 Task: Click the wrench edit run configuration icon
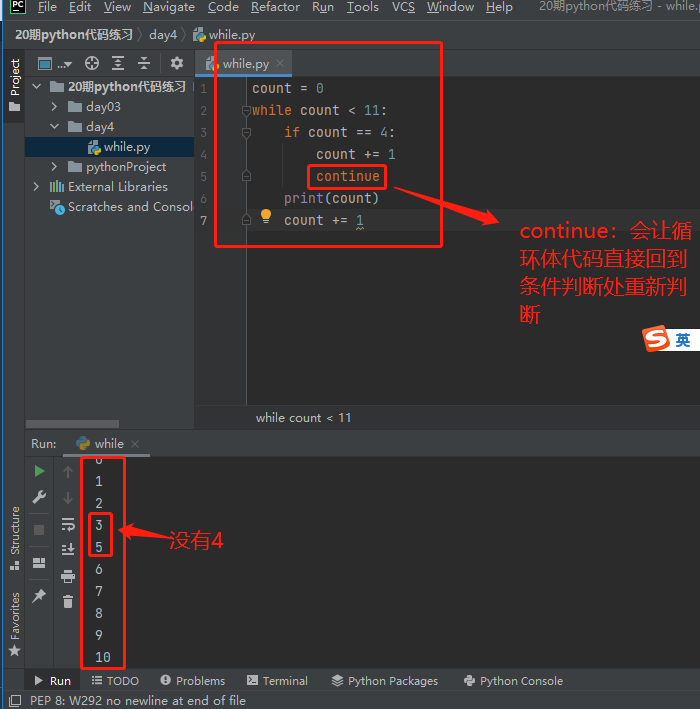point(39,497)
